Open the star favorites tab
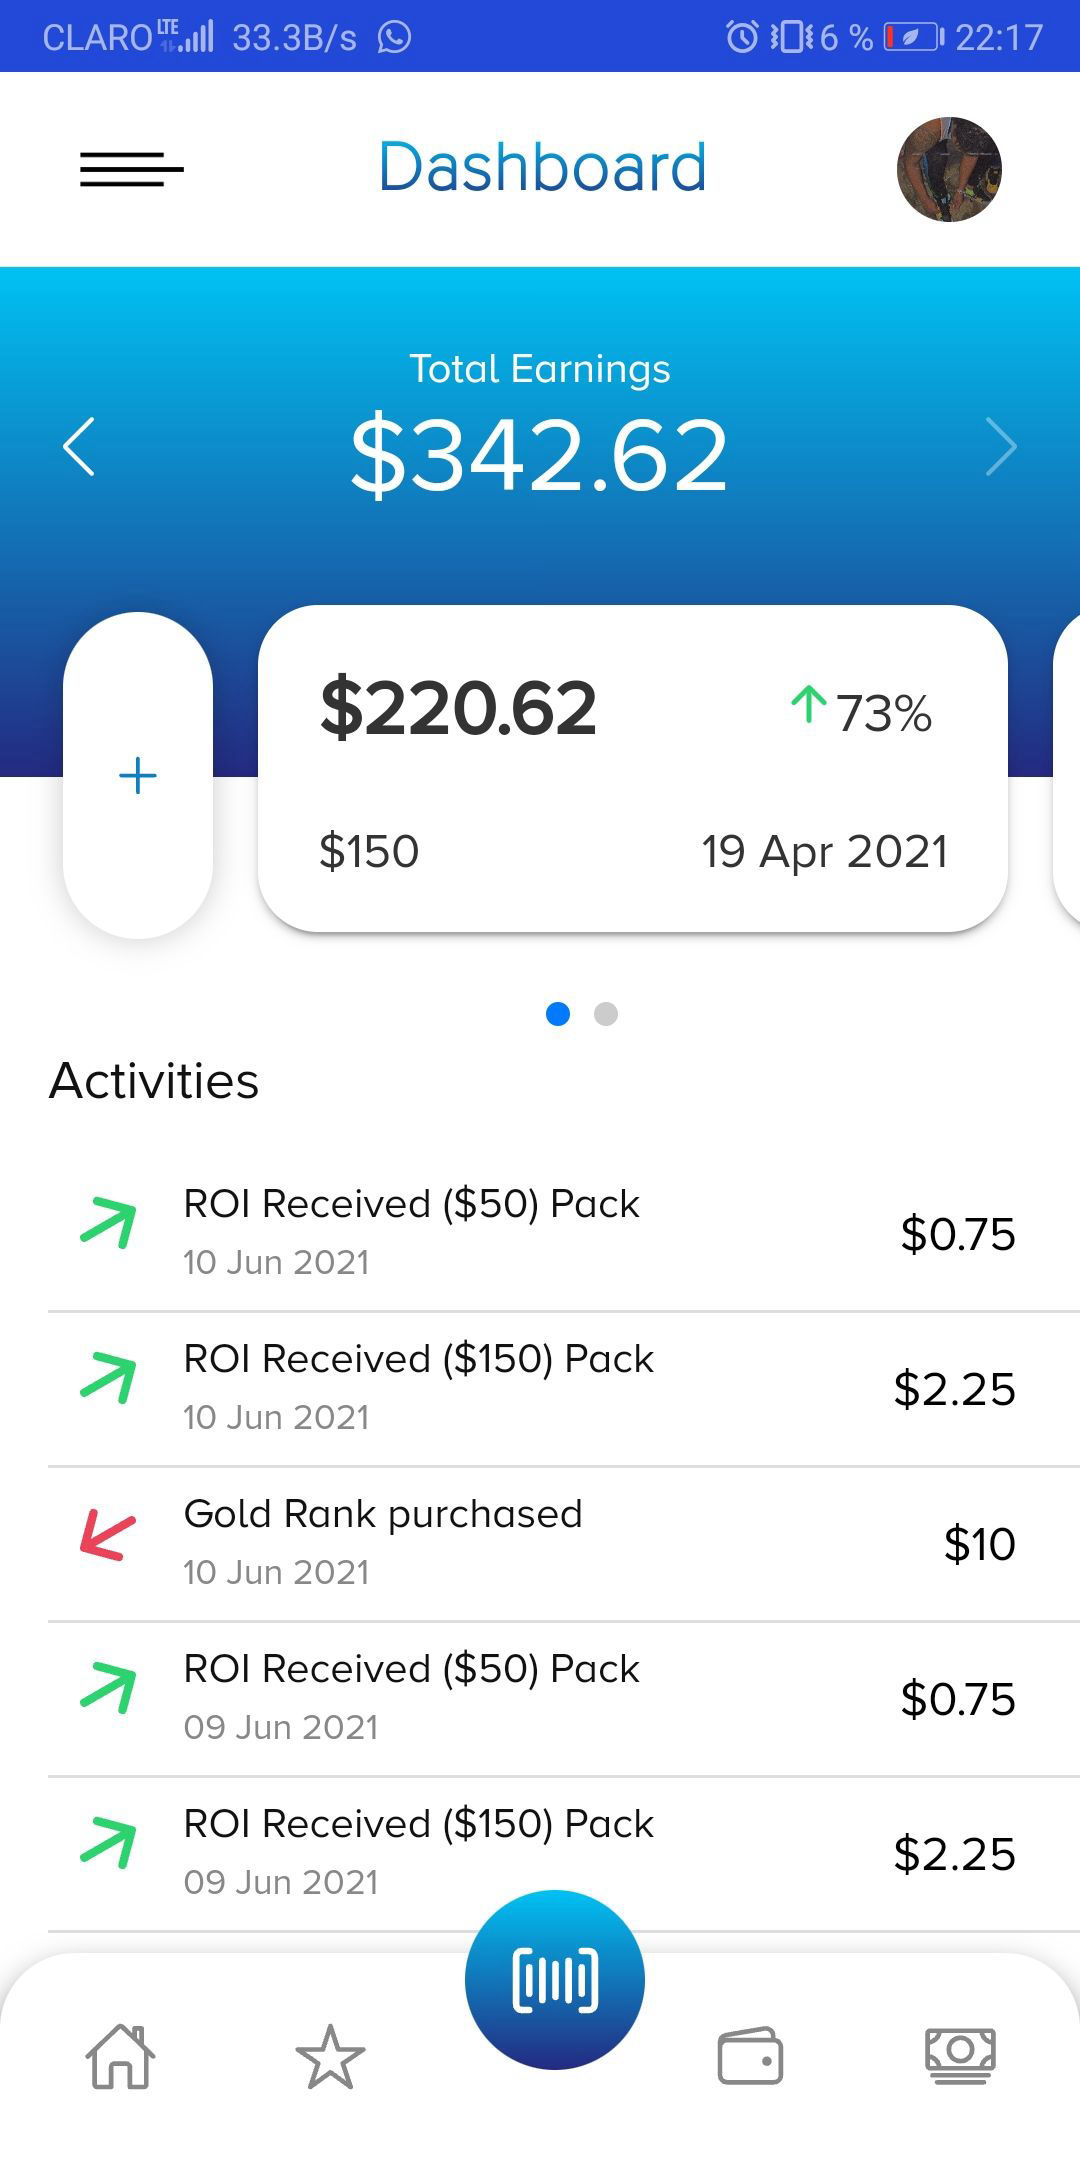1080x2160 pixels. (331, 2057)
